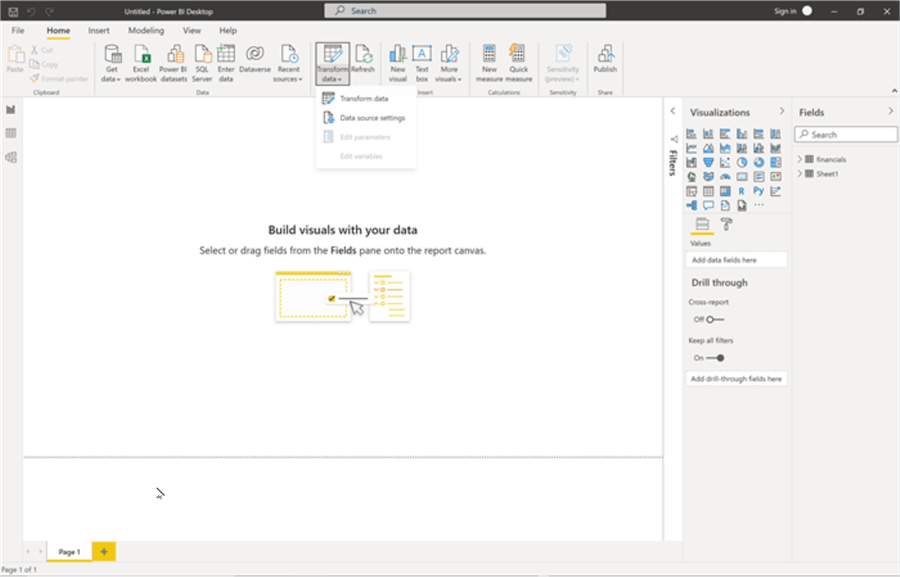Add a new page with plus button
This screenshot has width=900, height=577.
[x=104, y=551]
